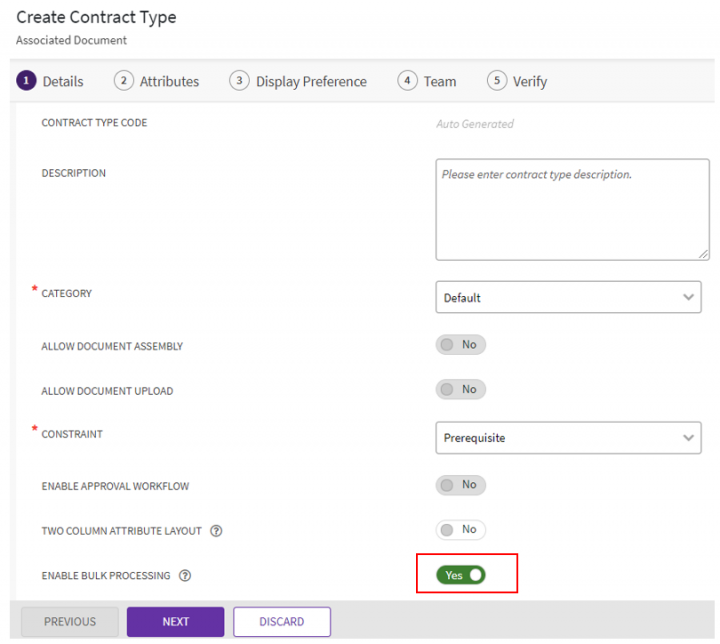The image size is (720, 644).
Task: Click the step 1 Details circle icon
Action: click(27, 81)
